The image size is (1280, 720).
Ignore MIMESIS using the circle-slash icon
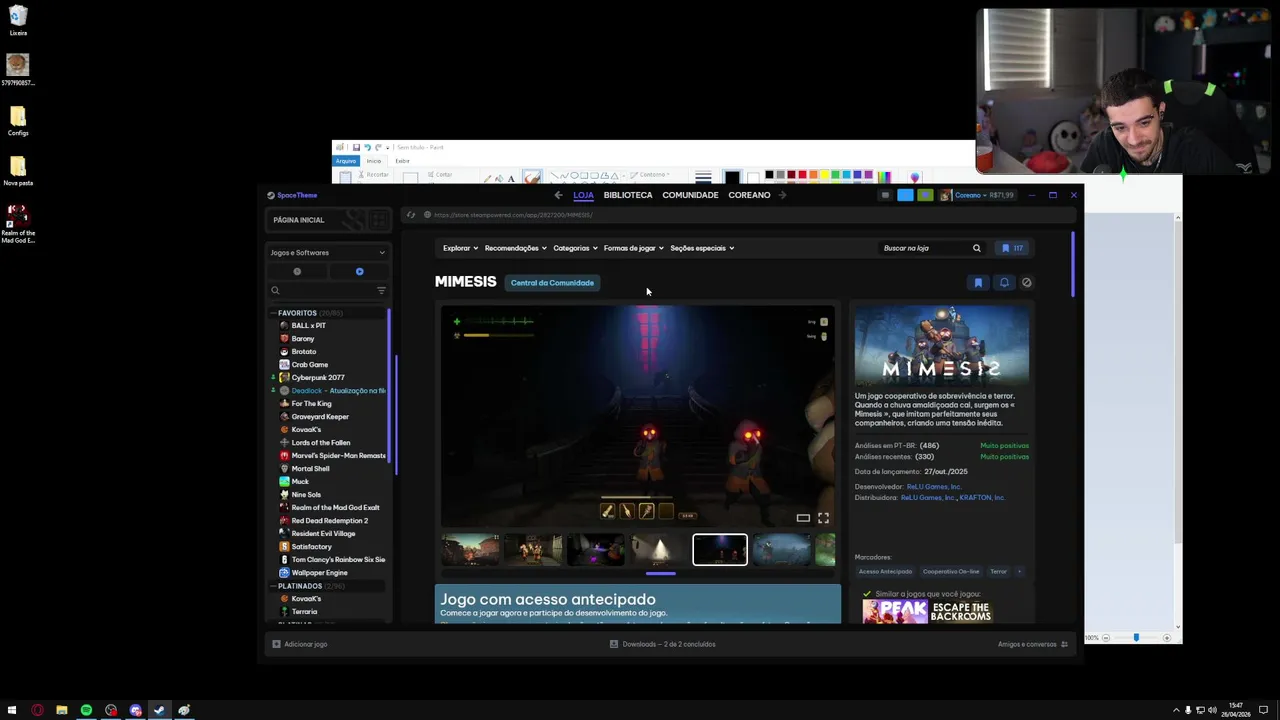click(1026, 283)
